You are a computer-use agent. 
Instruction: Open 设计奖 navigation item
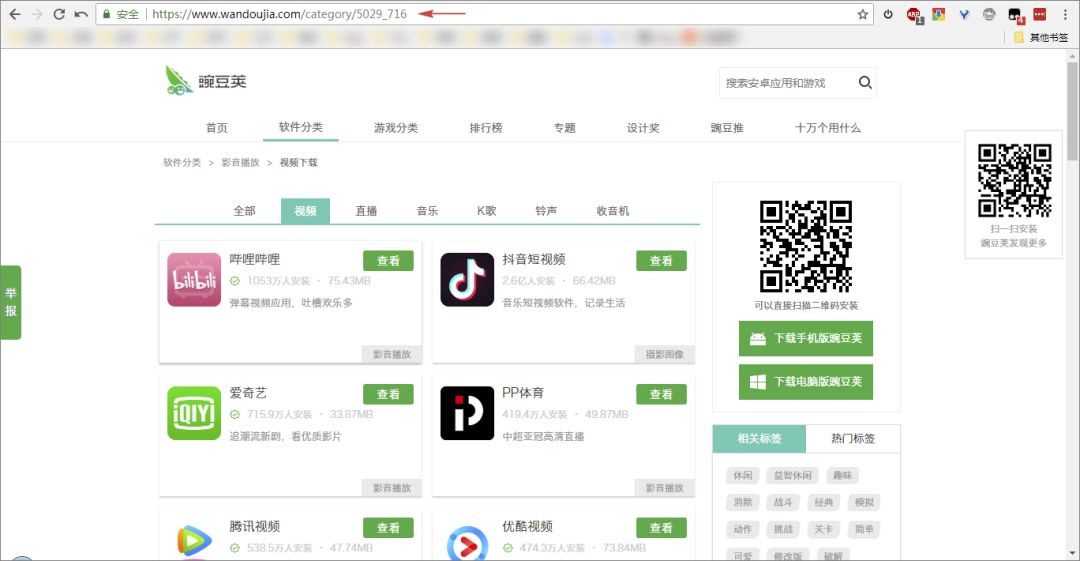pyautogui.click(x=643, y=128)
